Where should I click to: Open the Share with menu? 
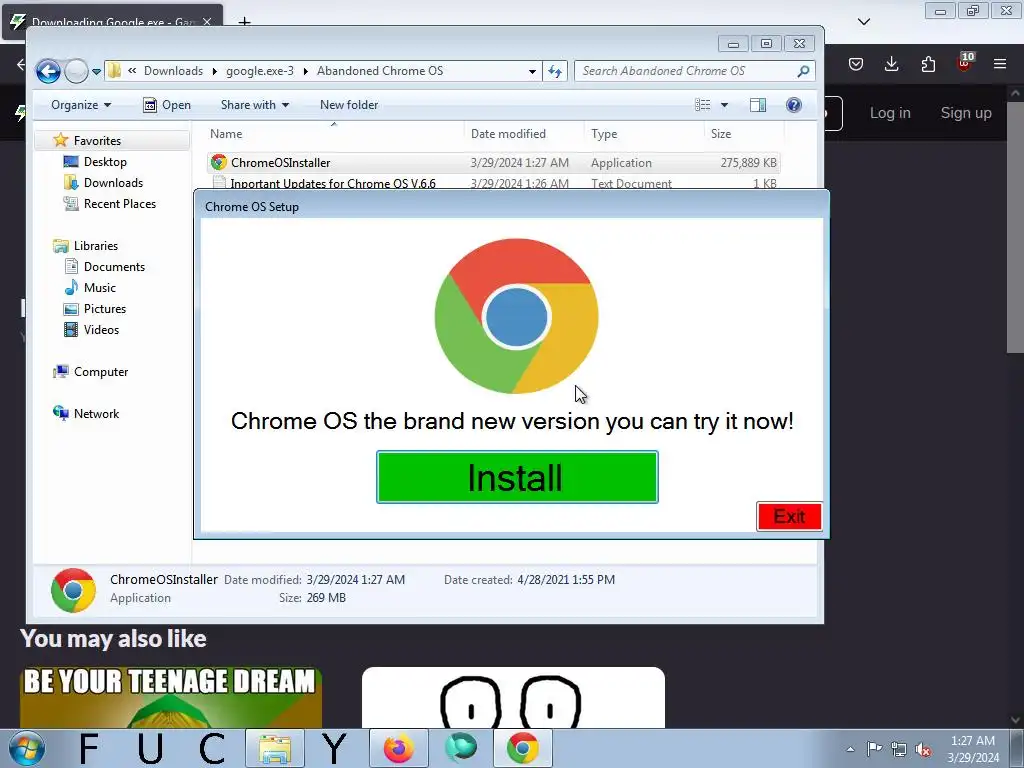255,104
